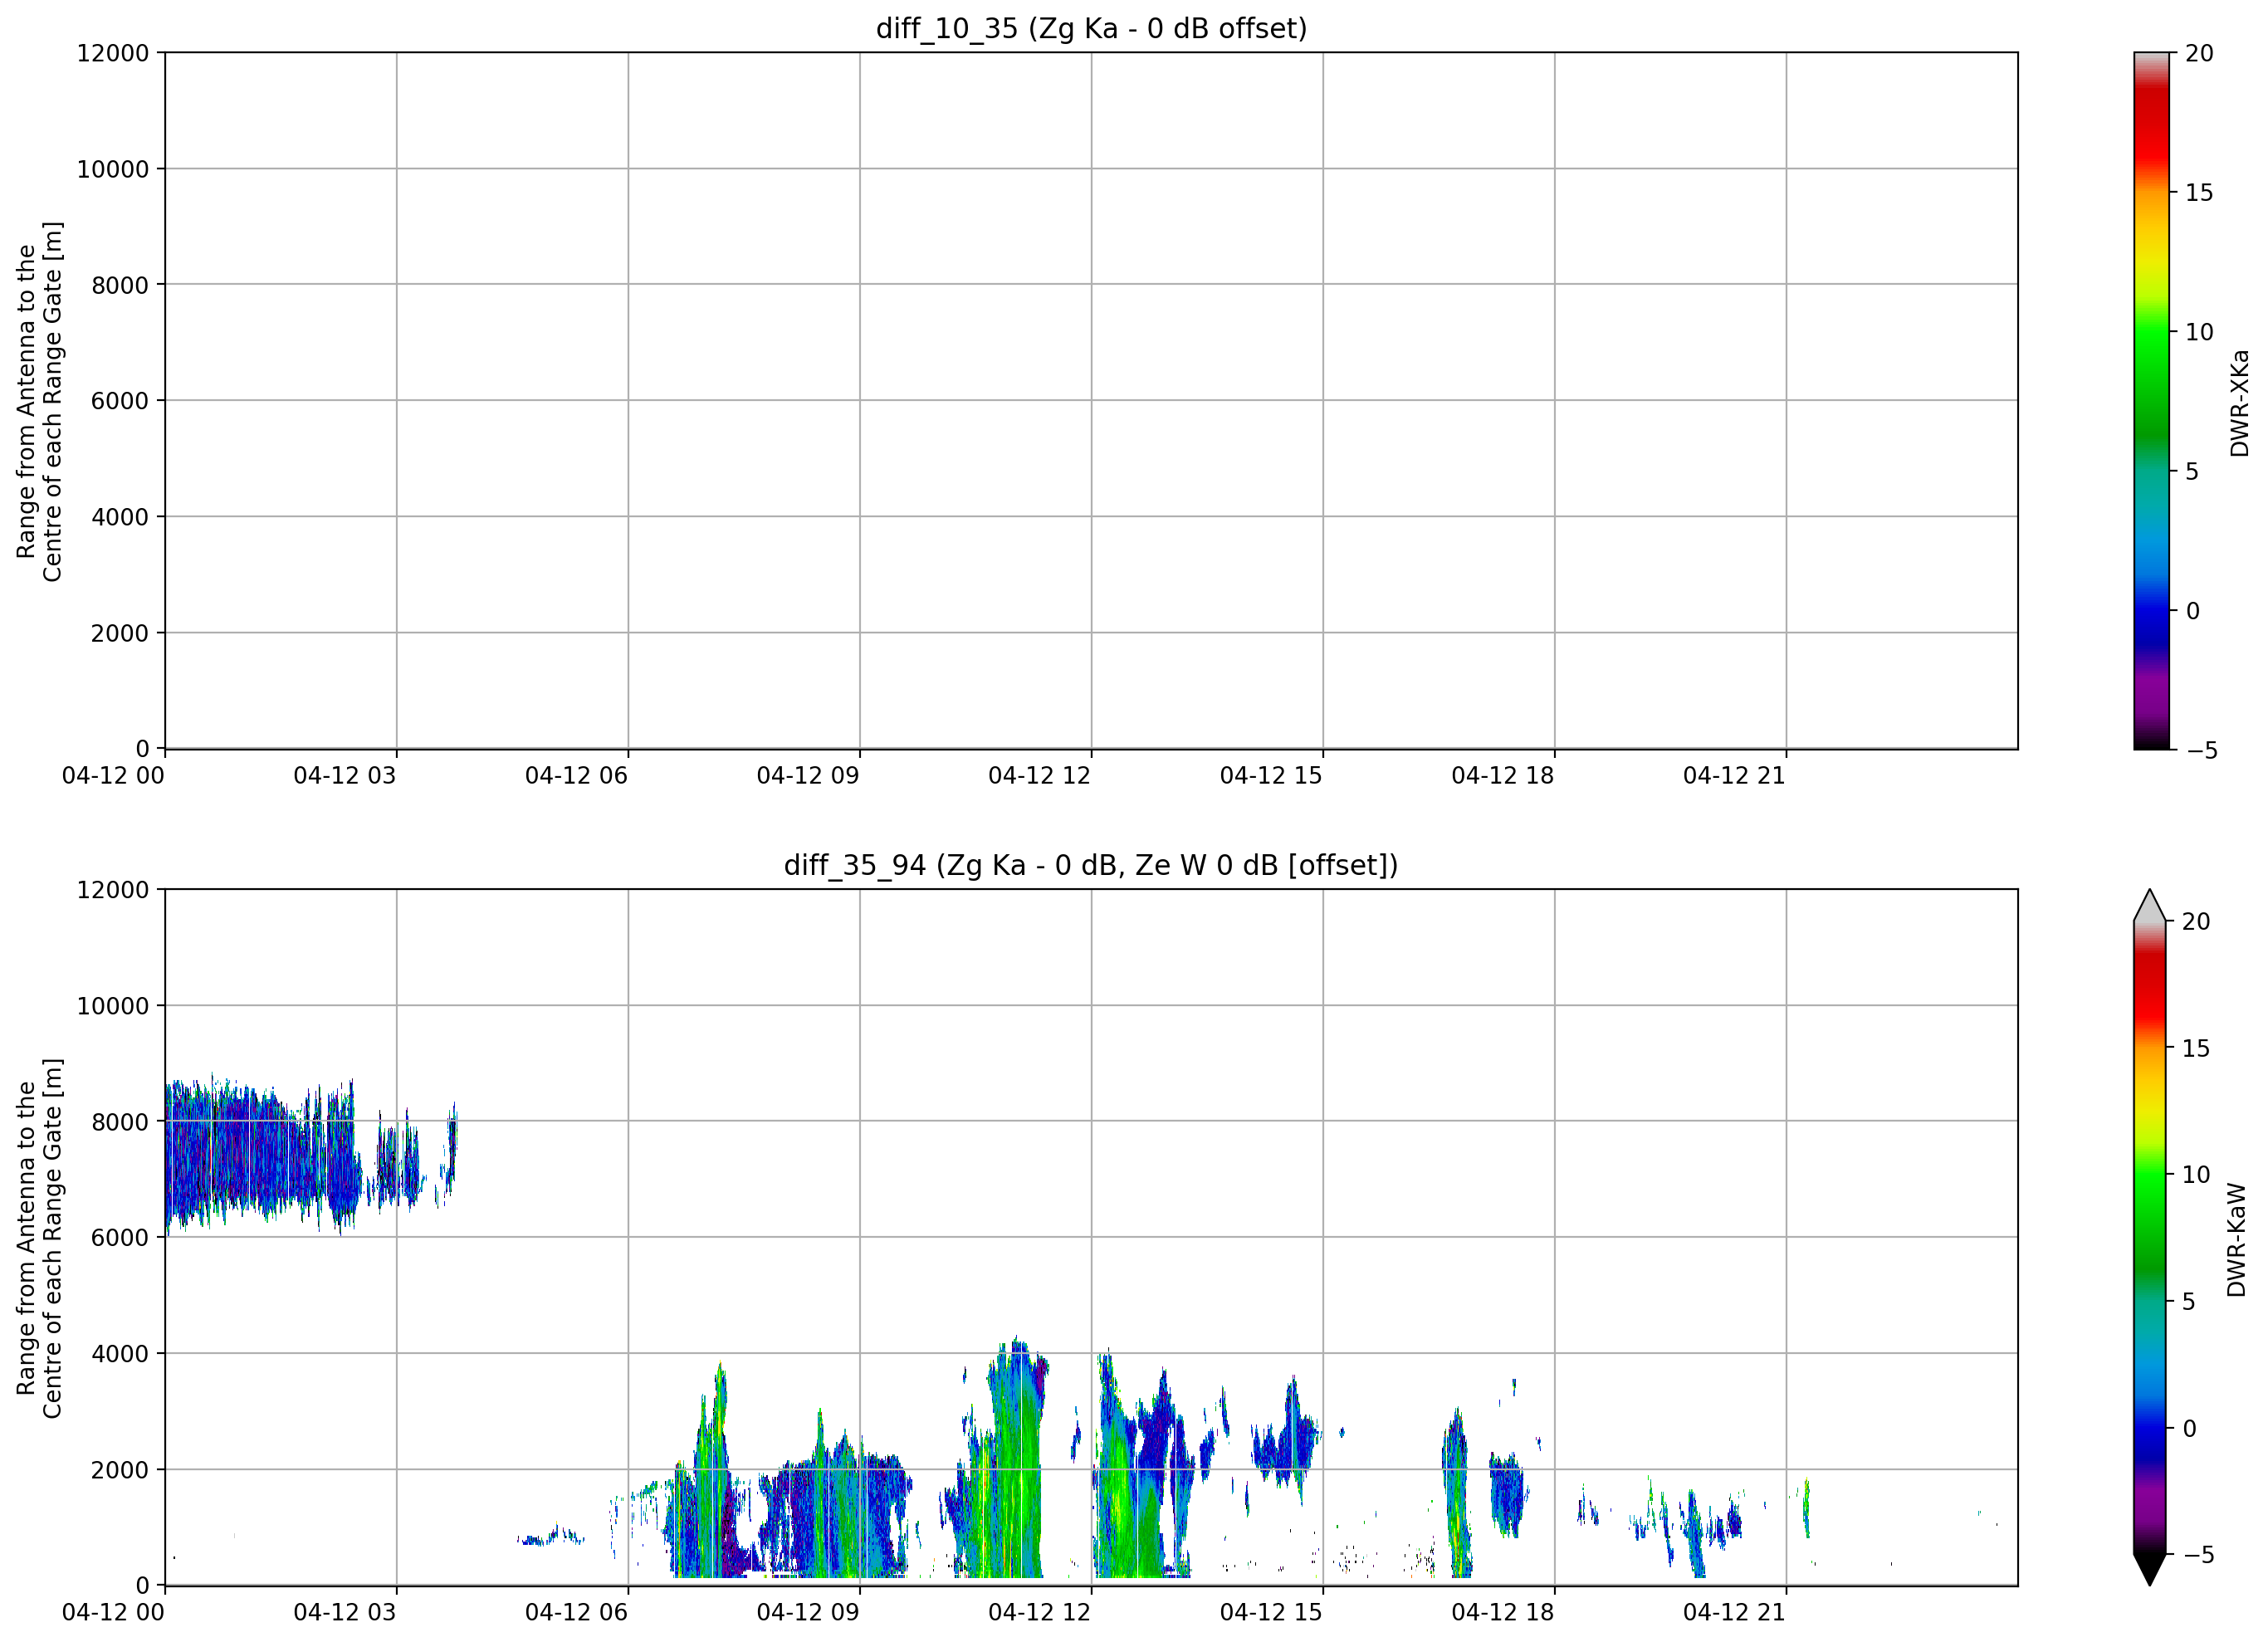2268x1642 pixels.
Task: Click the '04-12 03' tick under top plot
Action: pos(345,776)
